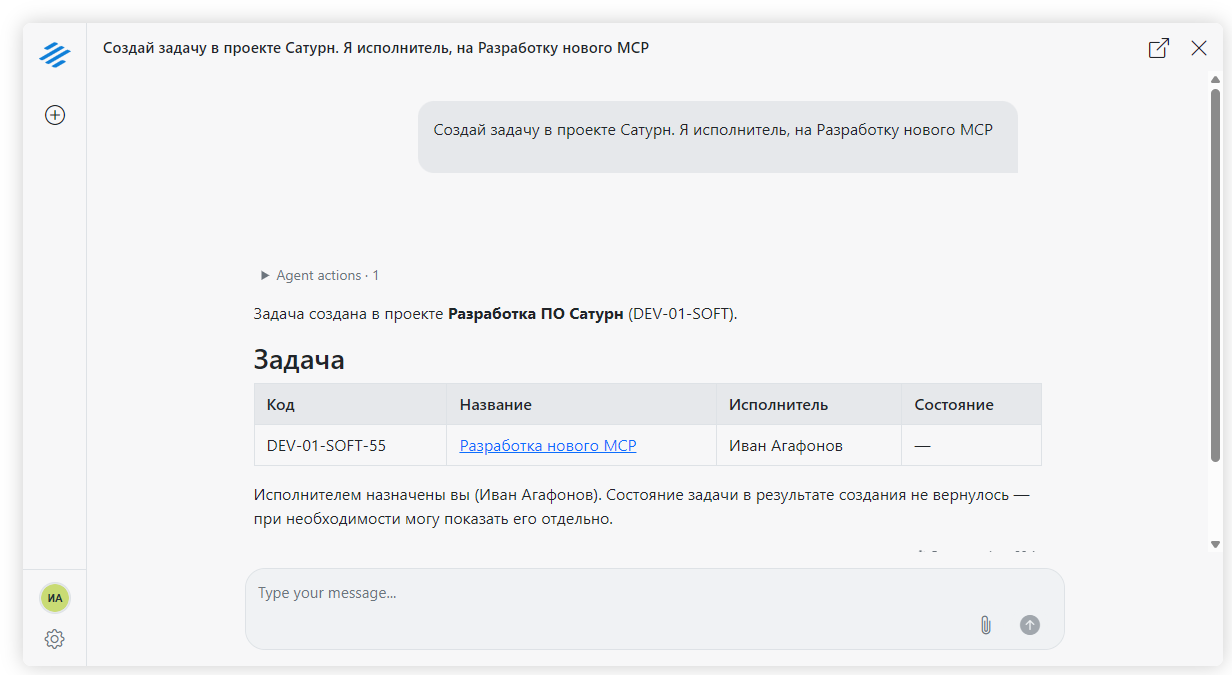Click the scrollbar down arrow

(x=1215, y=544)
